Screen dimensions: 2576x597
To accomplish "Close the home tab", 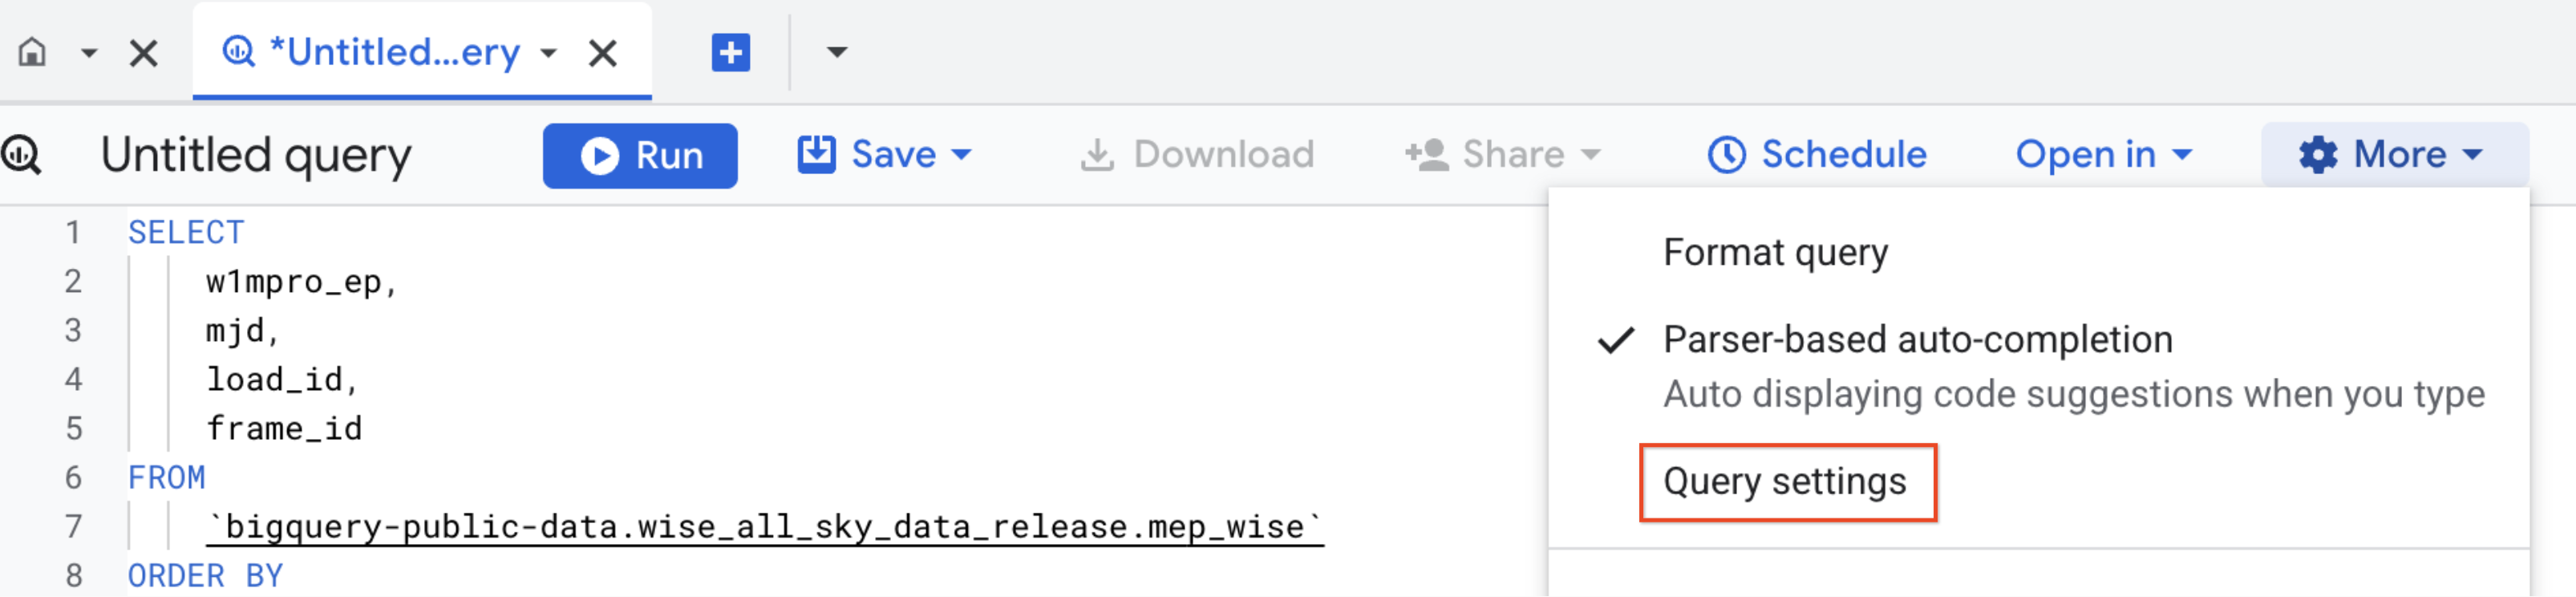I will tap(144, 53).
